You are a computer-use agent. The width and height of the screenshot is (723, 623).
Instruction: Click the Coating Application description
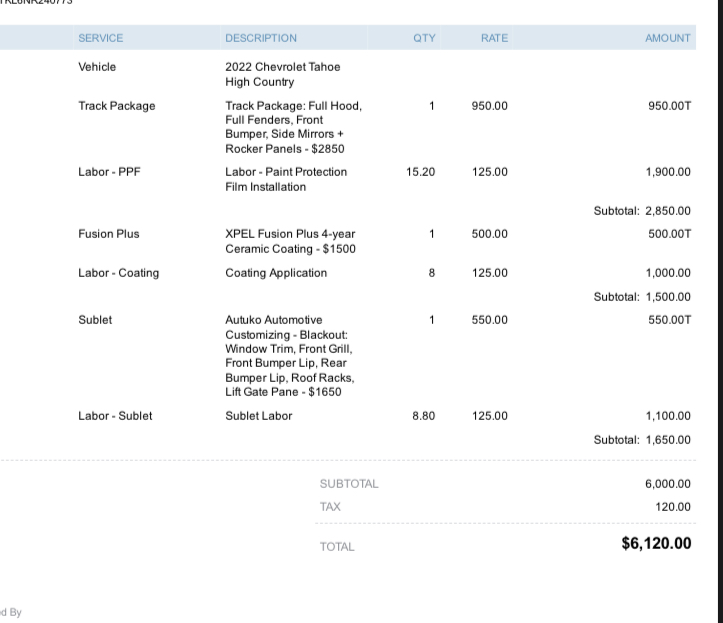pos(276,273)
